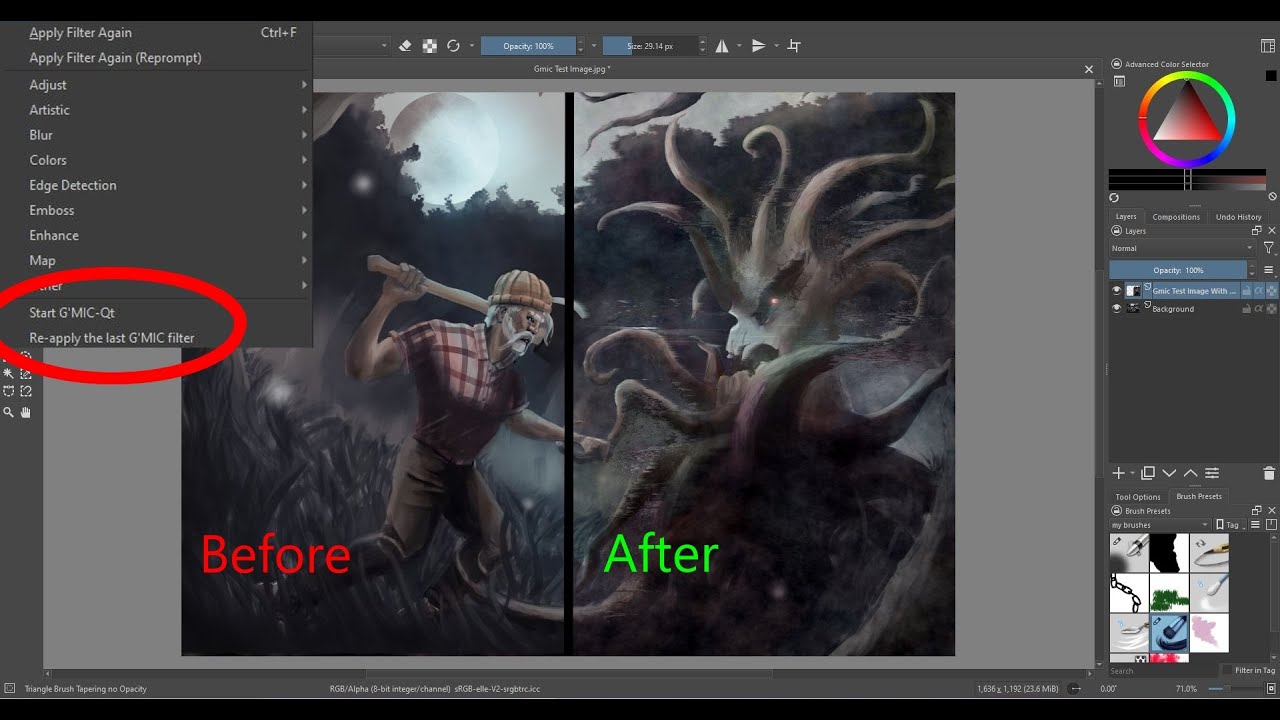Add a new layer with plus icon

point(1119,473)
